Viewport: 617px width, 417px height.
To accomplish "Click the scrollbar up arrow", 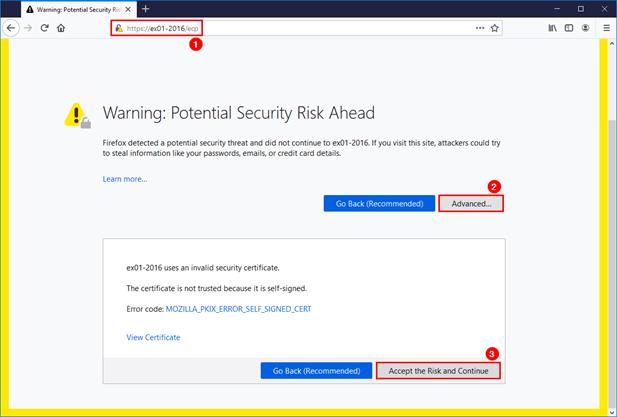I will [x=612, y=42].
